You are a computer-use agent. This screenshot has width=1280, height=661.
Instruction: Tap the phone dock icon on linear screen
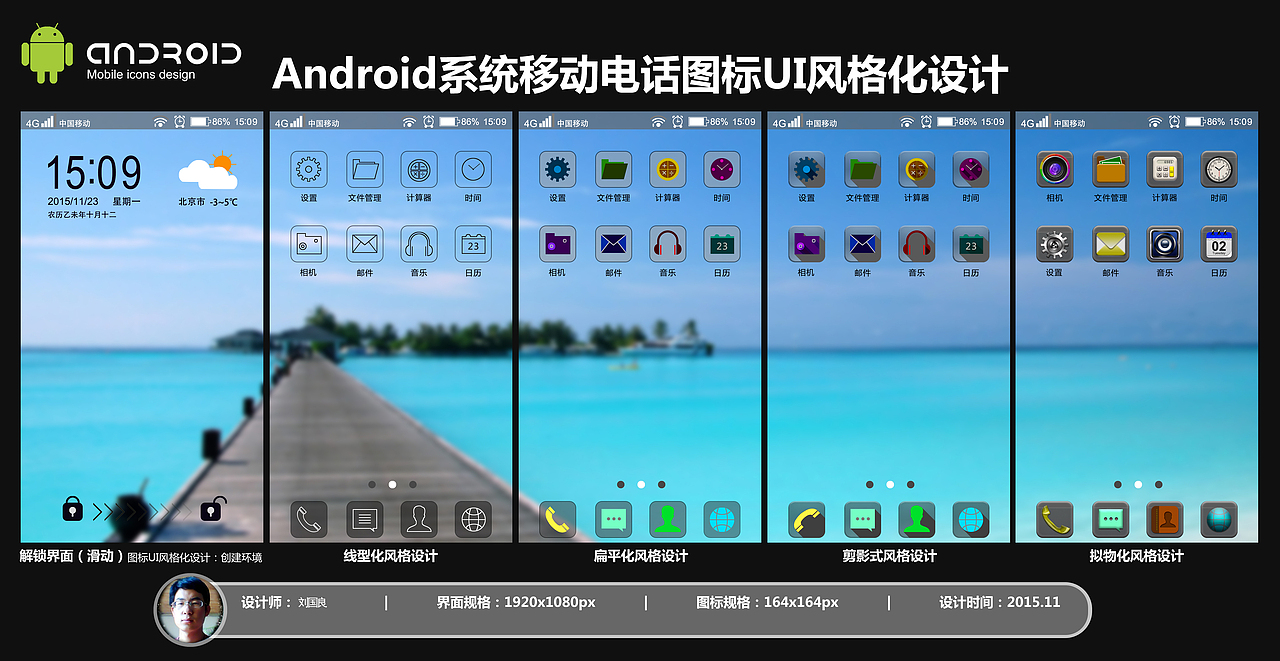point(309,518)
